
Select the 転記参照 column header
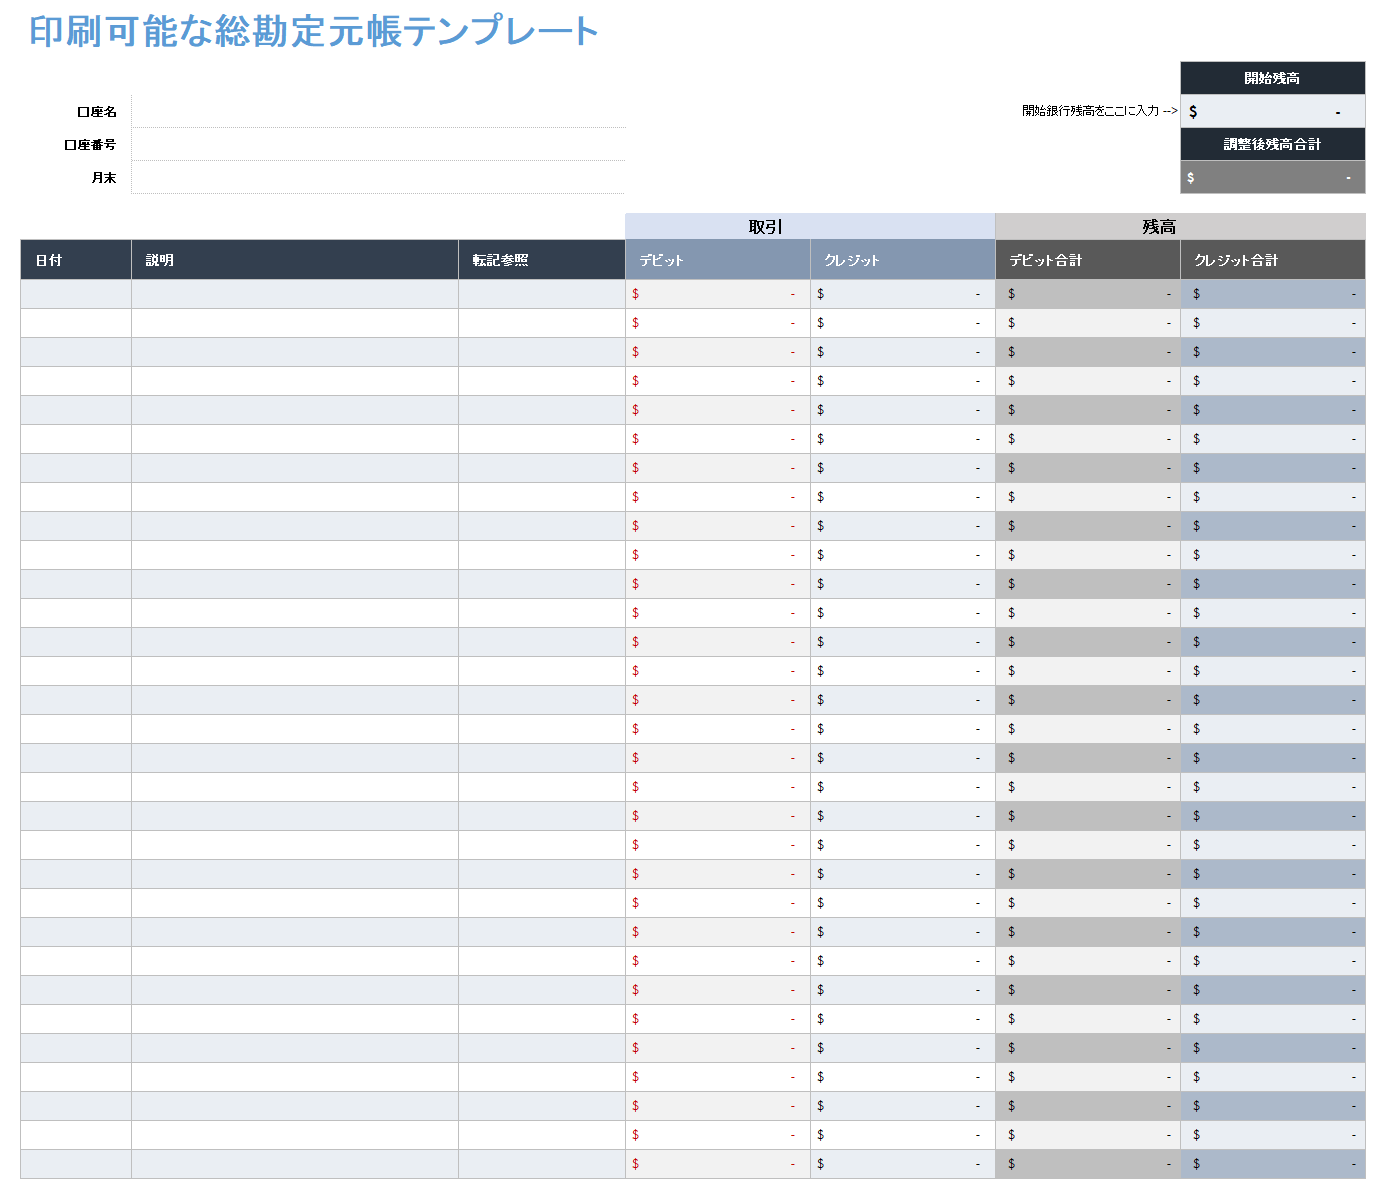coord(542,260)
